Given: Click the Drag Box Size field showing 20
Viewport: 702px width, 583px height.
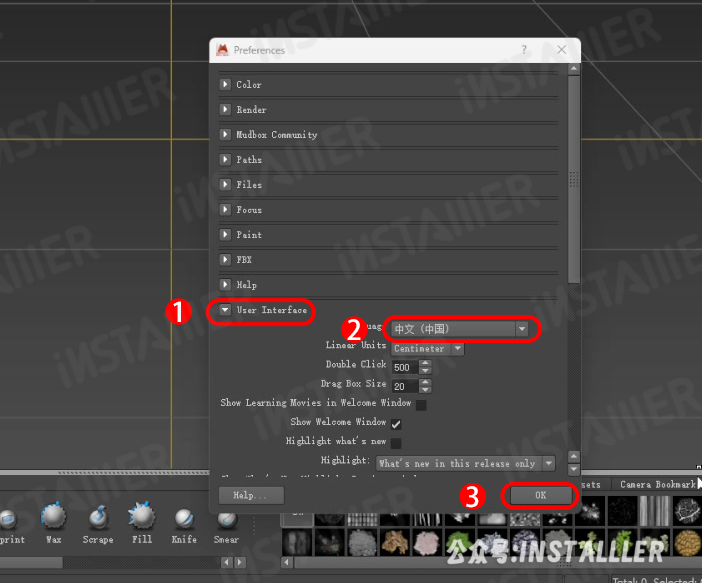Looking at the screenshot, I should point(406,386).
